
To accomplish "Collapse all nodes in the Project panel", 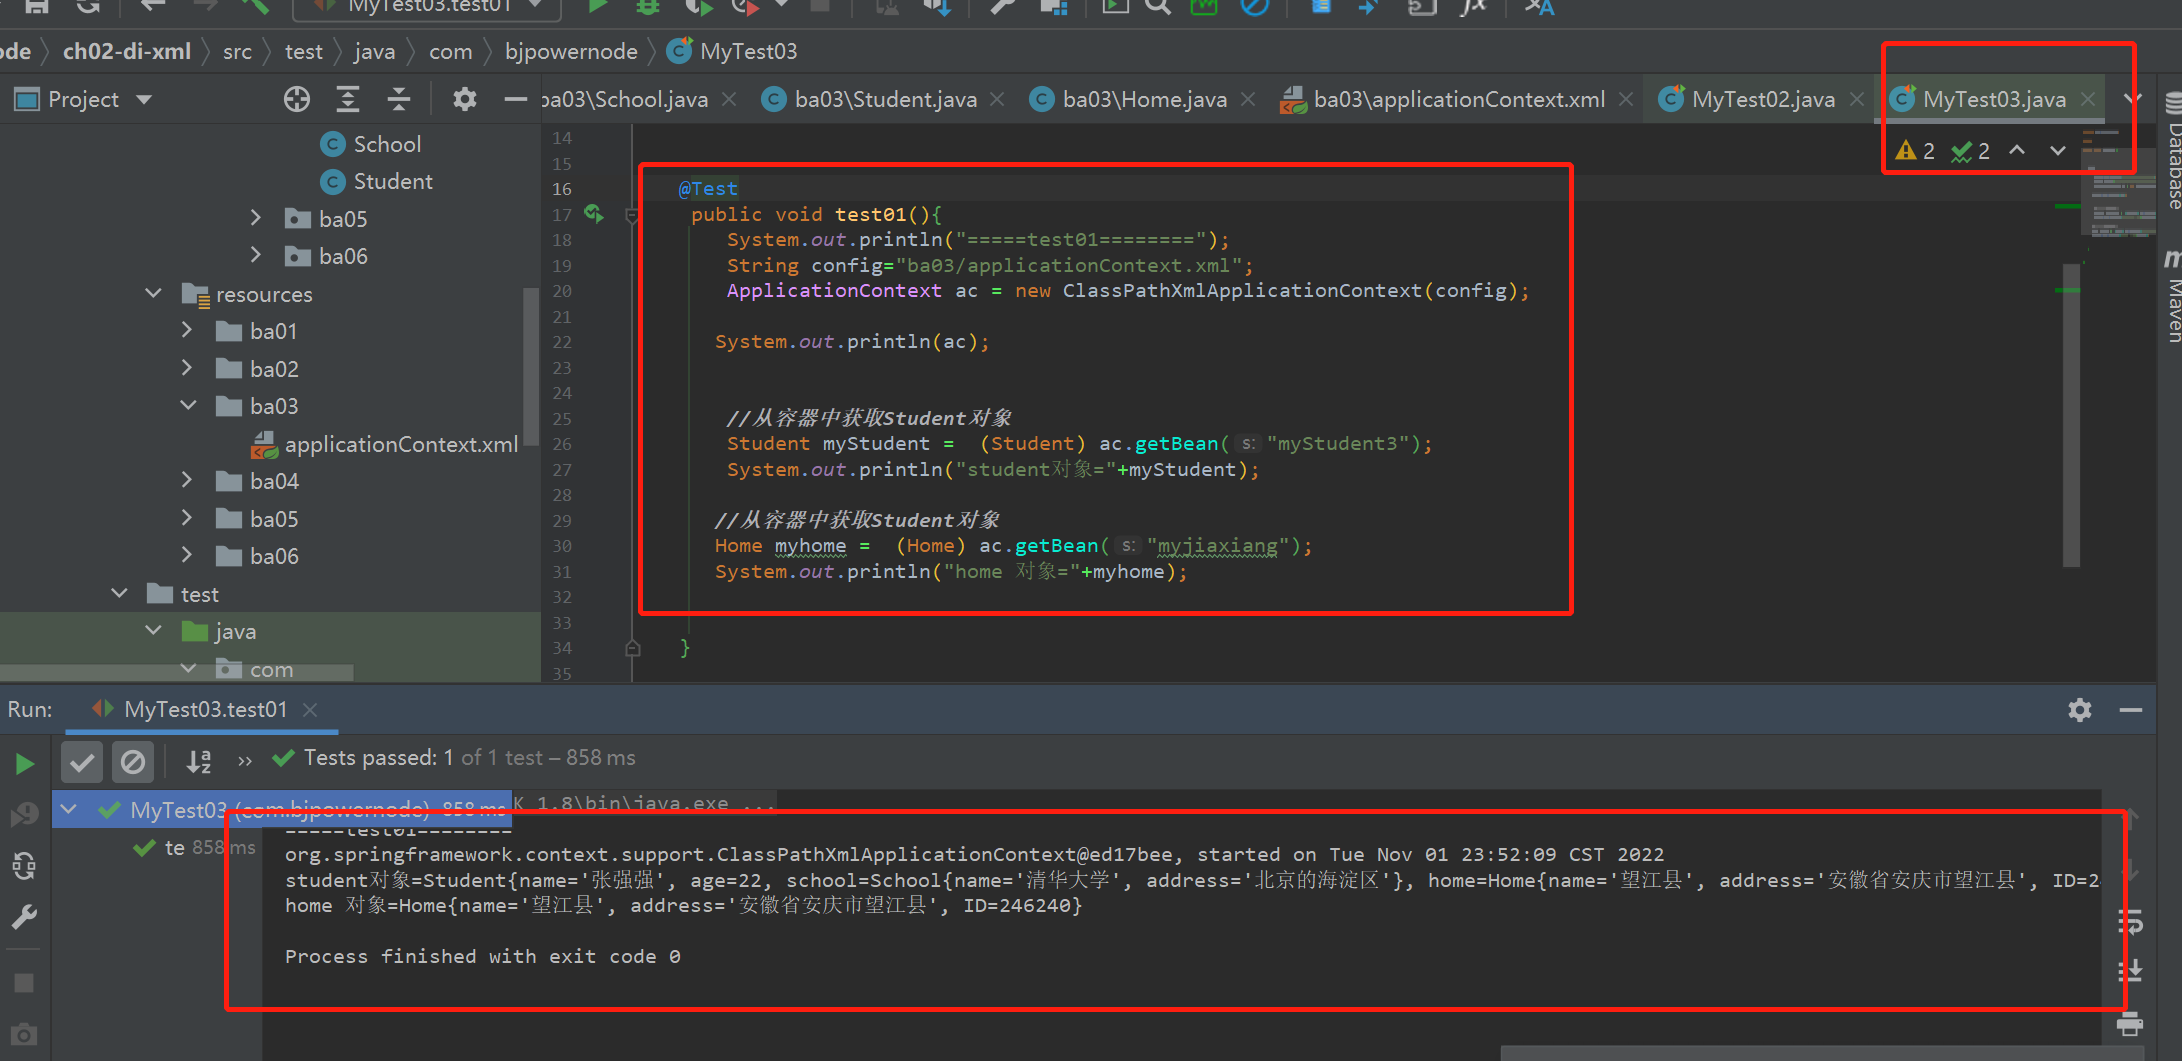I will pos(399,99).
